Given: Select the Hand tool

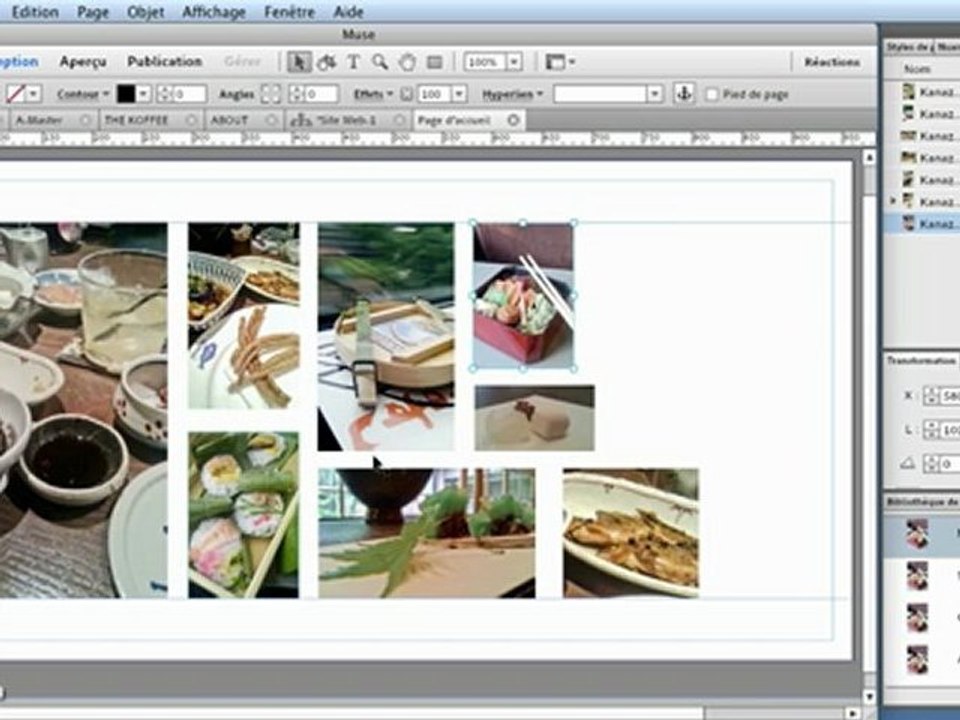Looking at the screenshot, I should [407, 62].
